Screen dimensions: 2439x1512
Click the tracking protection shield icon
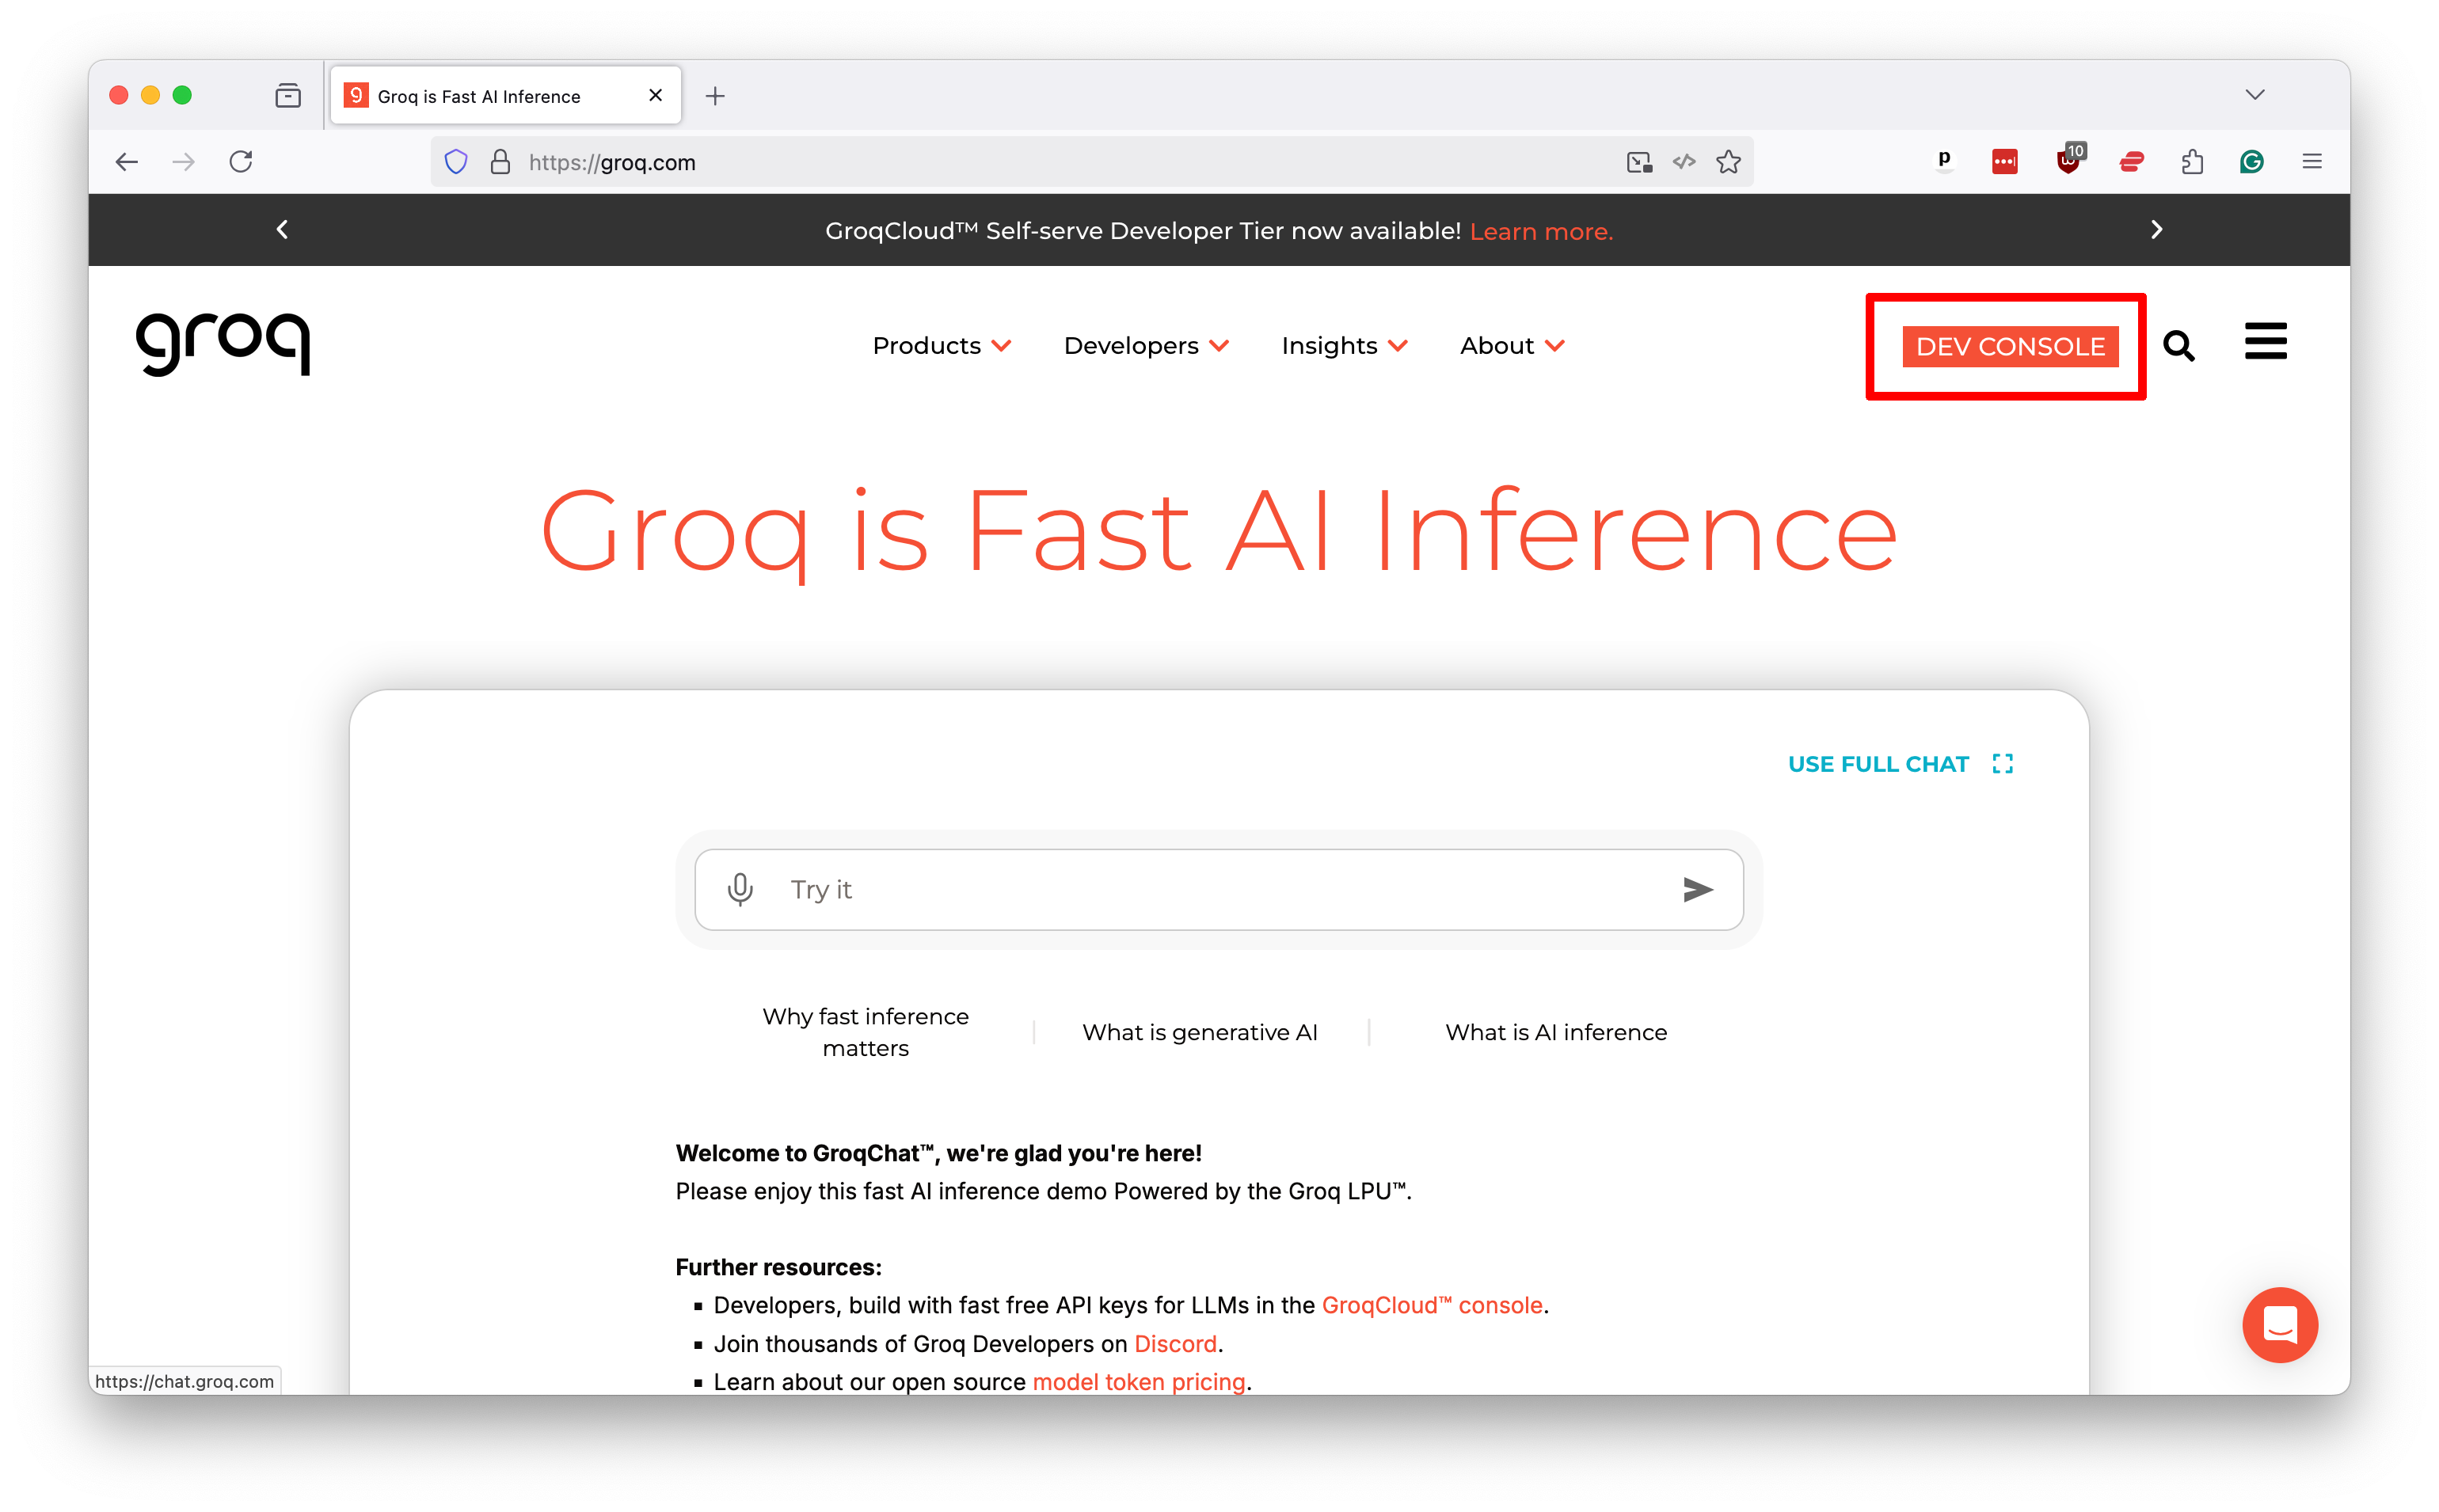click(x=456, y=162)
